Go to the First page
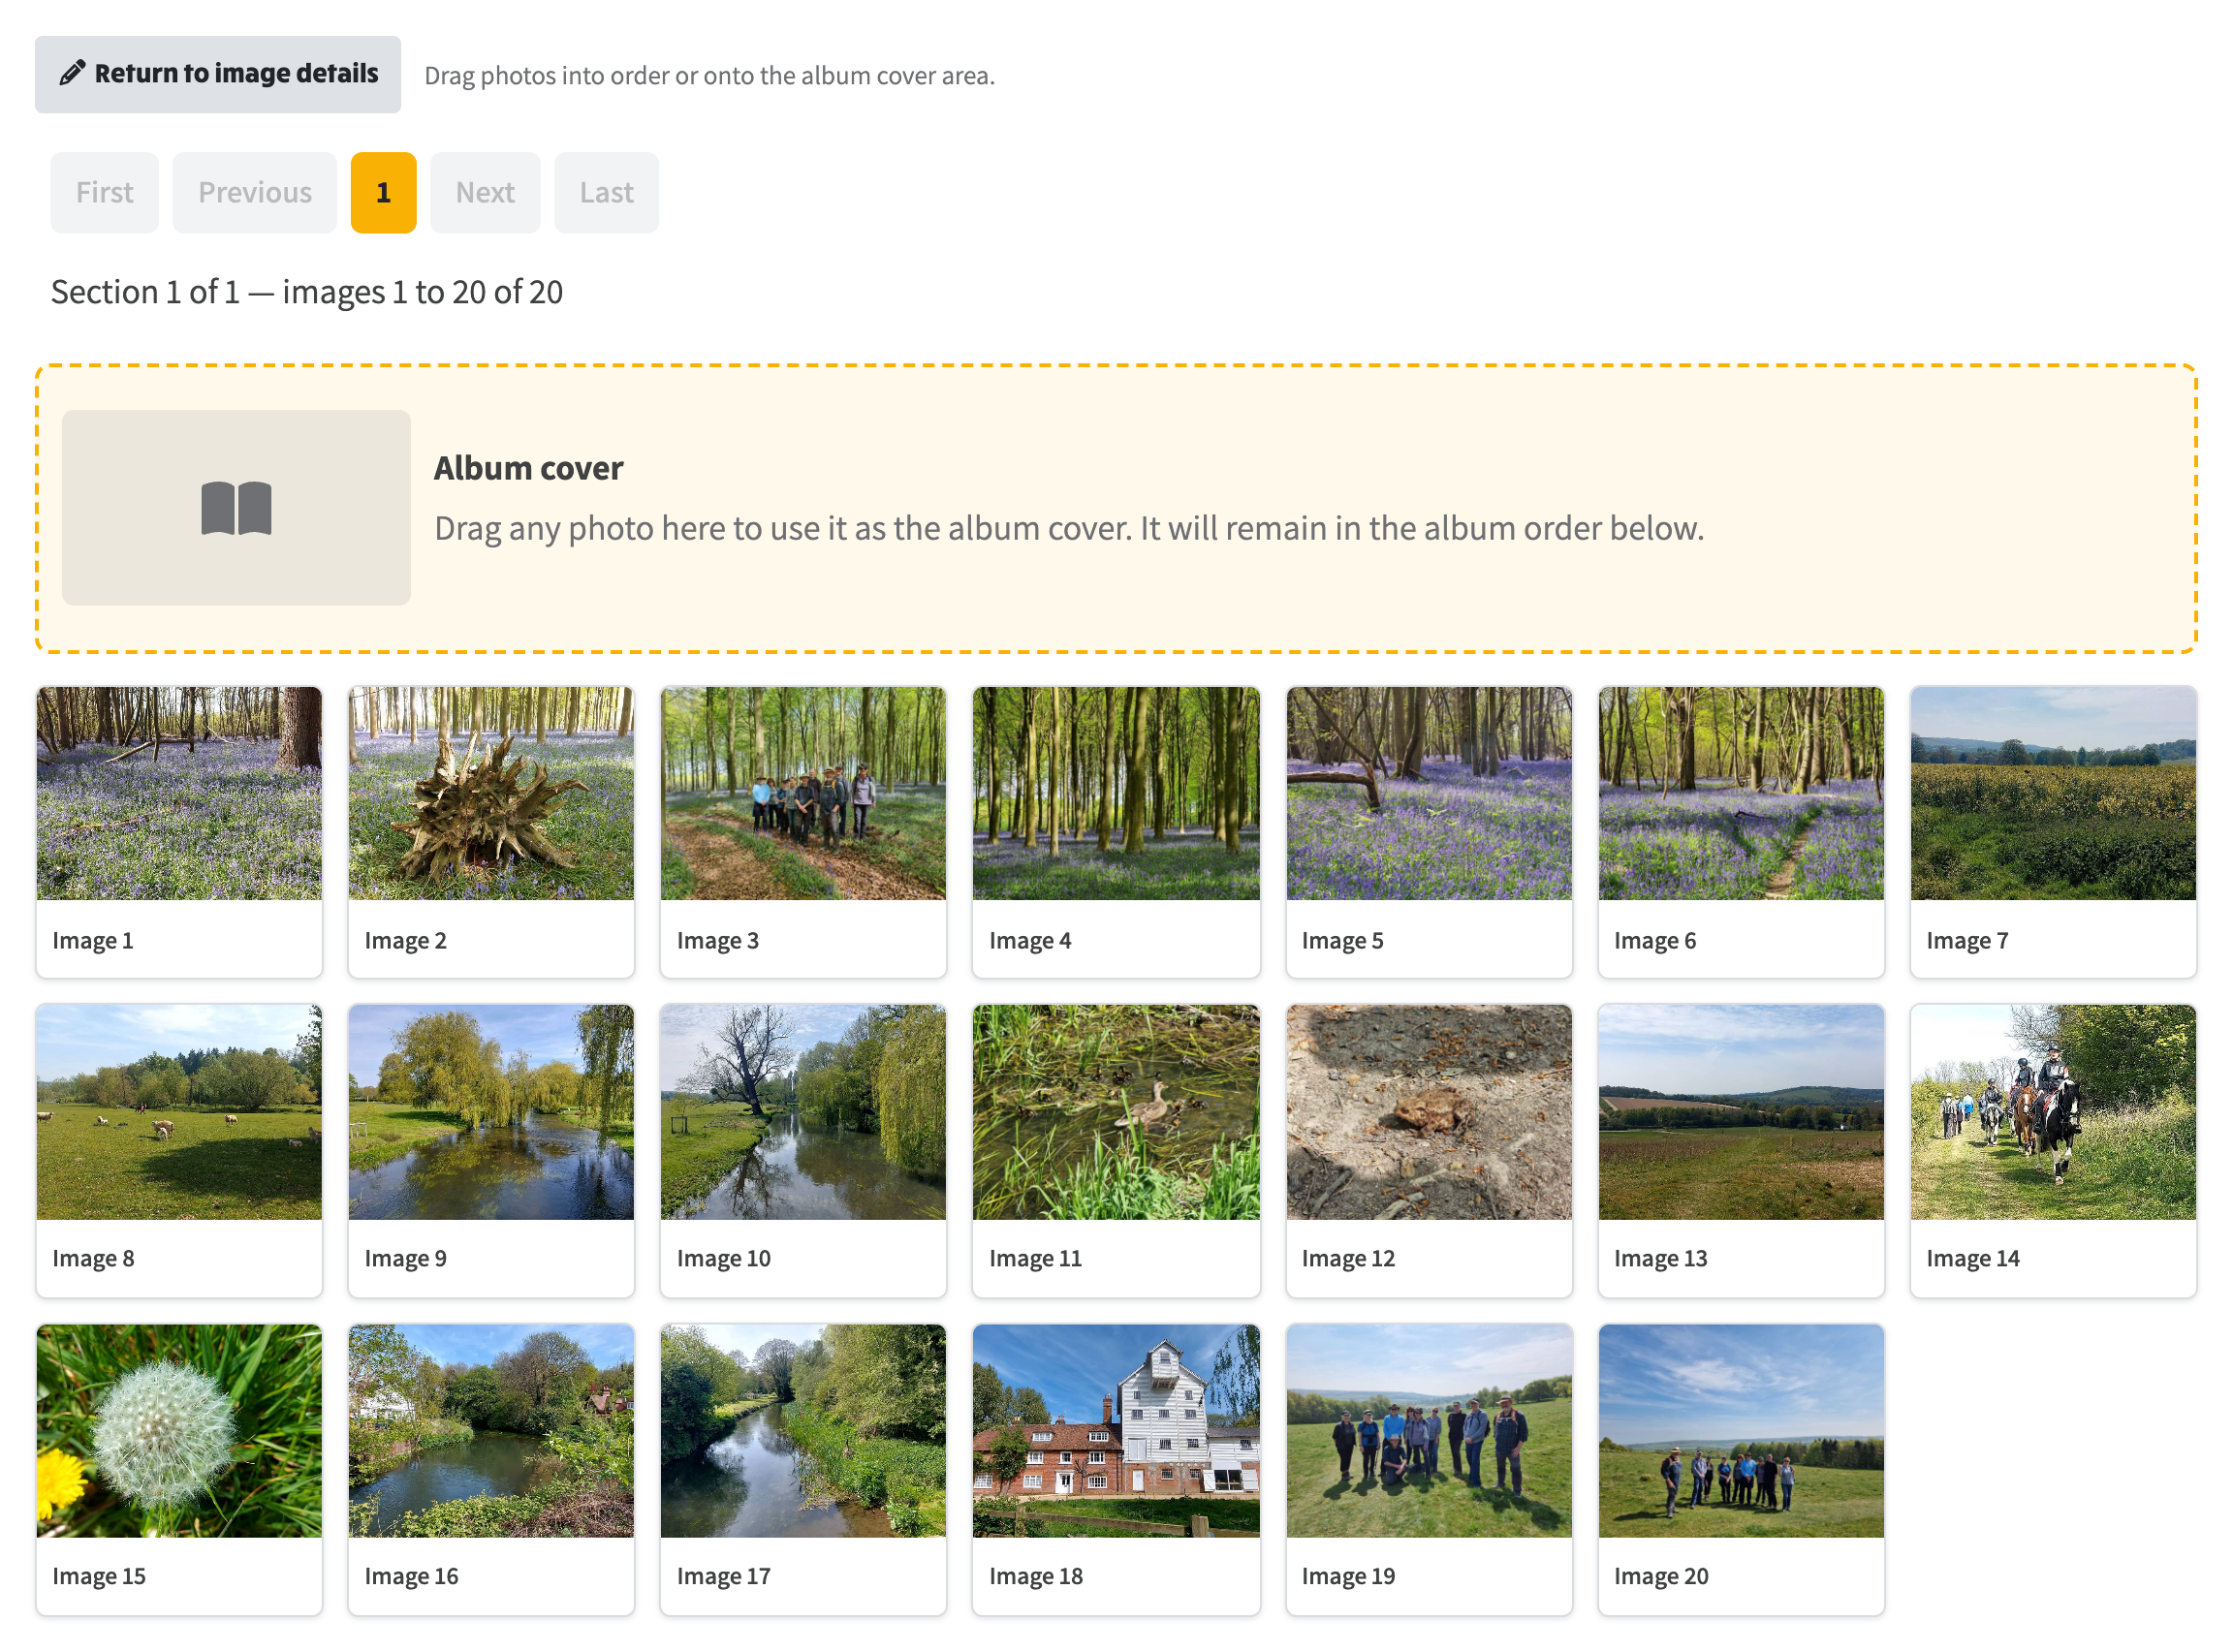The image size is (2233, 1652). (x=104, y=192)
